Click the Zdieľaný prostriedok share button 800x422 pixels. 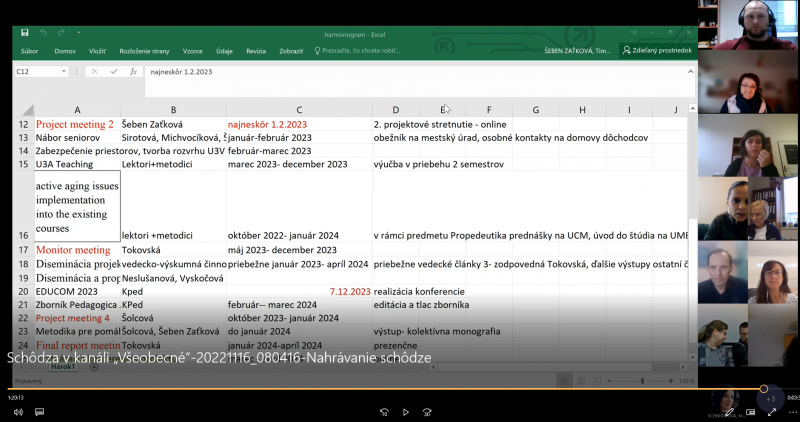(x=657, y=50)
